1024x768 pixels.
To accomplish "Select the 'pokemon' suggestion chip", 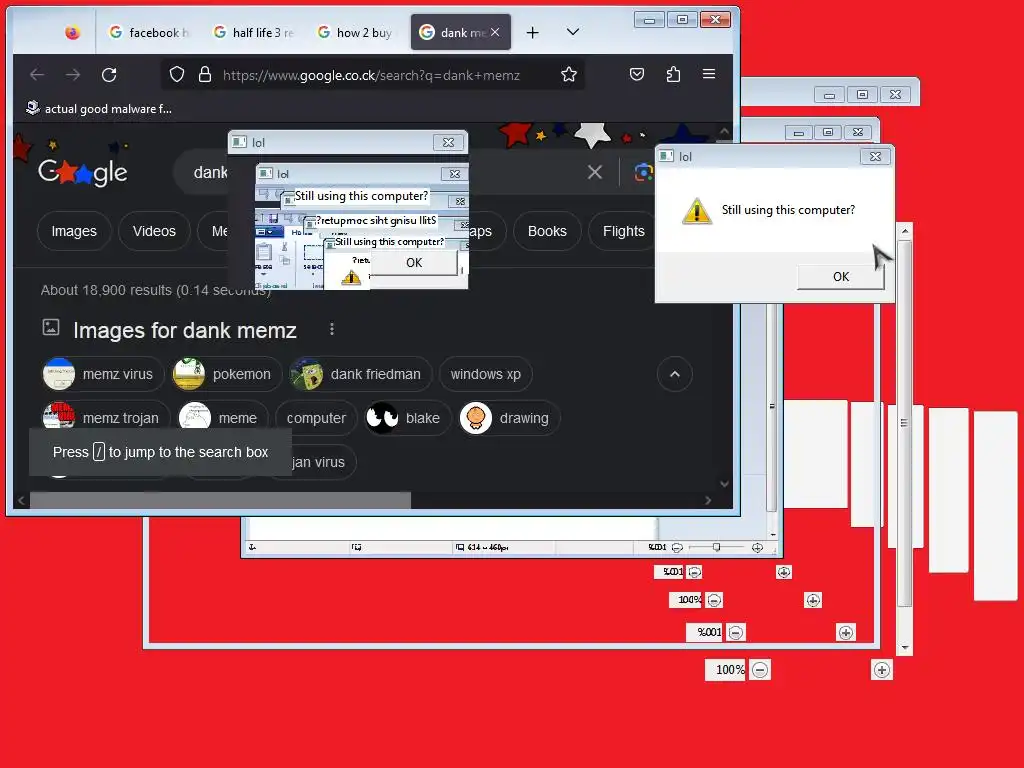I will pyautogui.click(x=226, y=374).
